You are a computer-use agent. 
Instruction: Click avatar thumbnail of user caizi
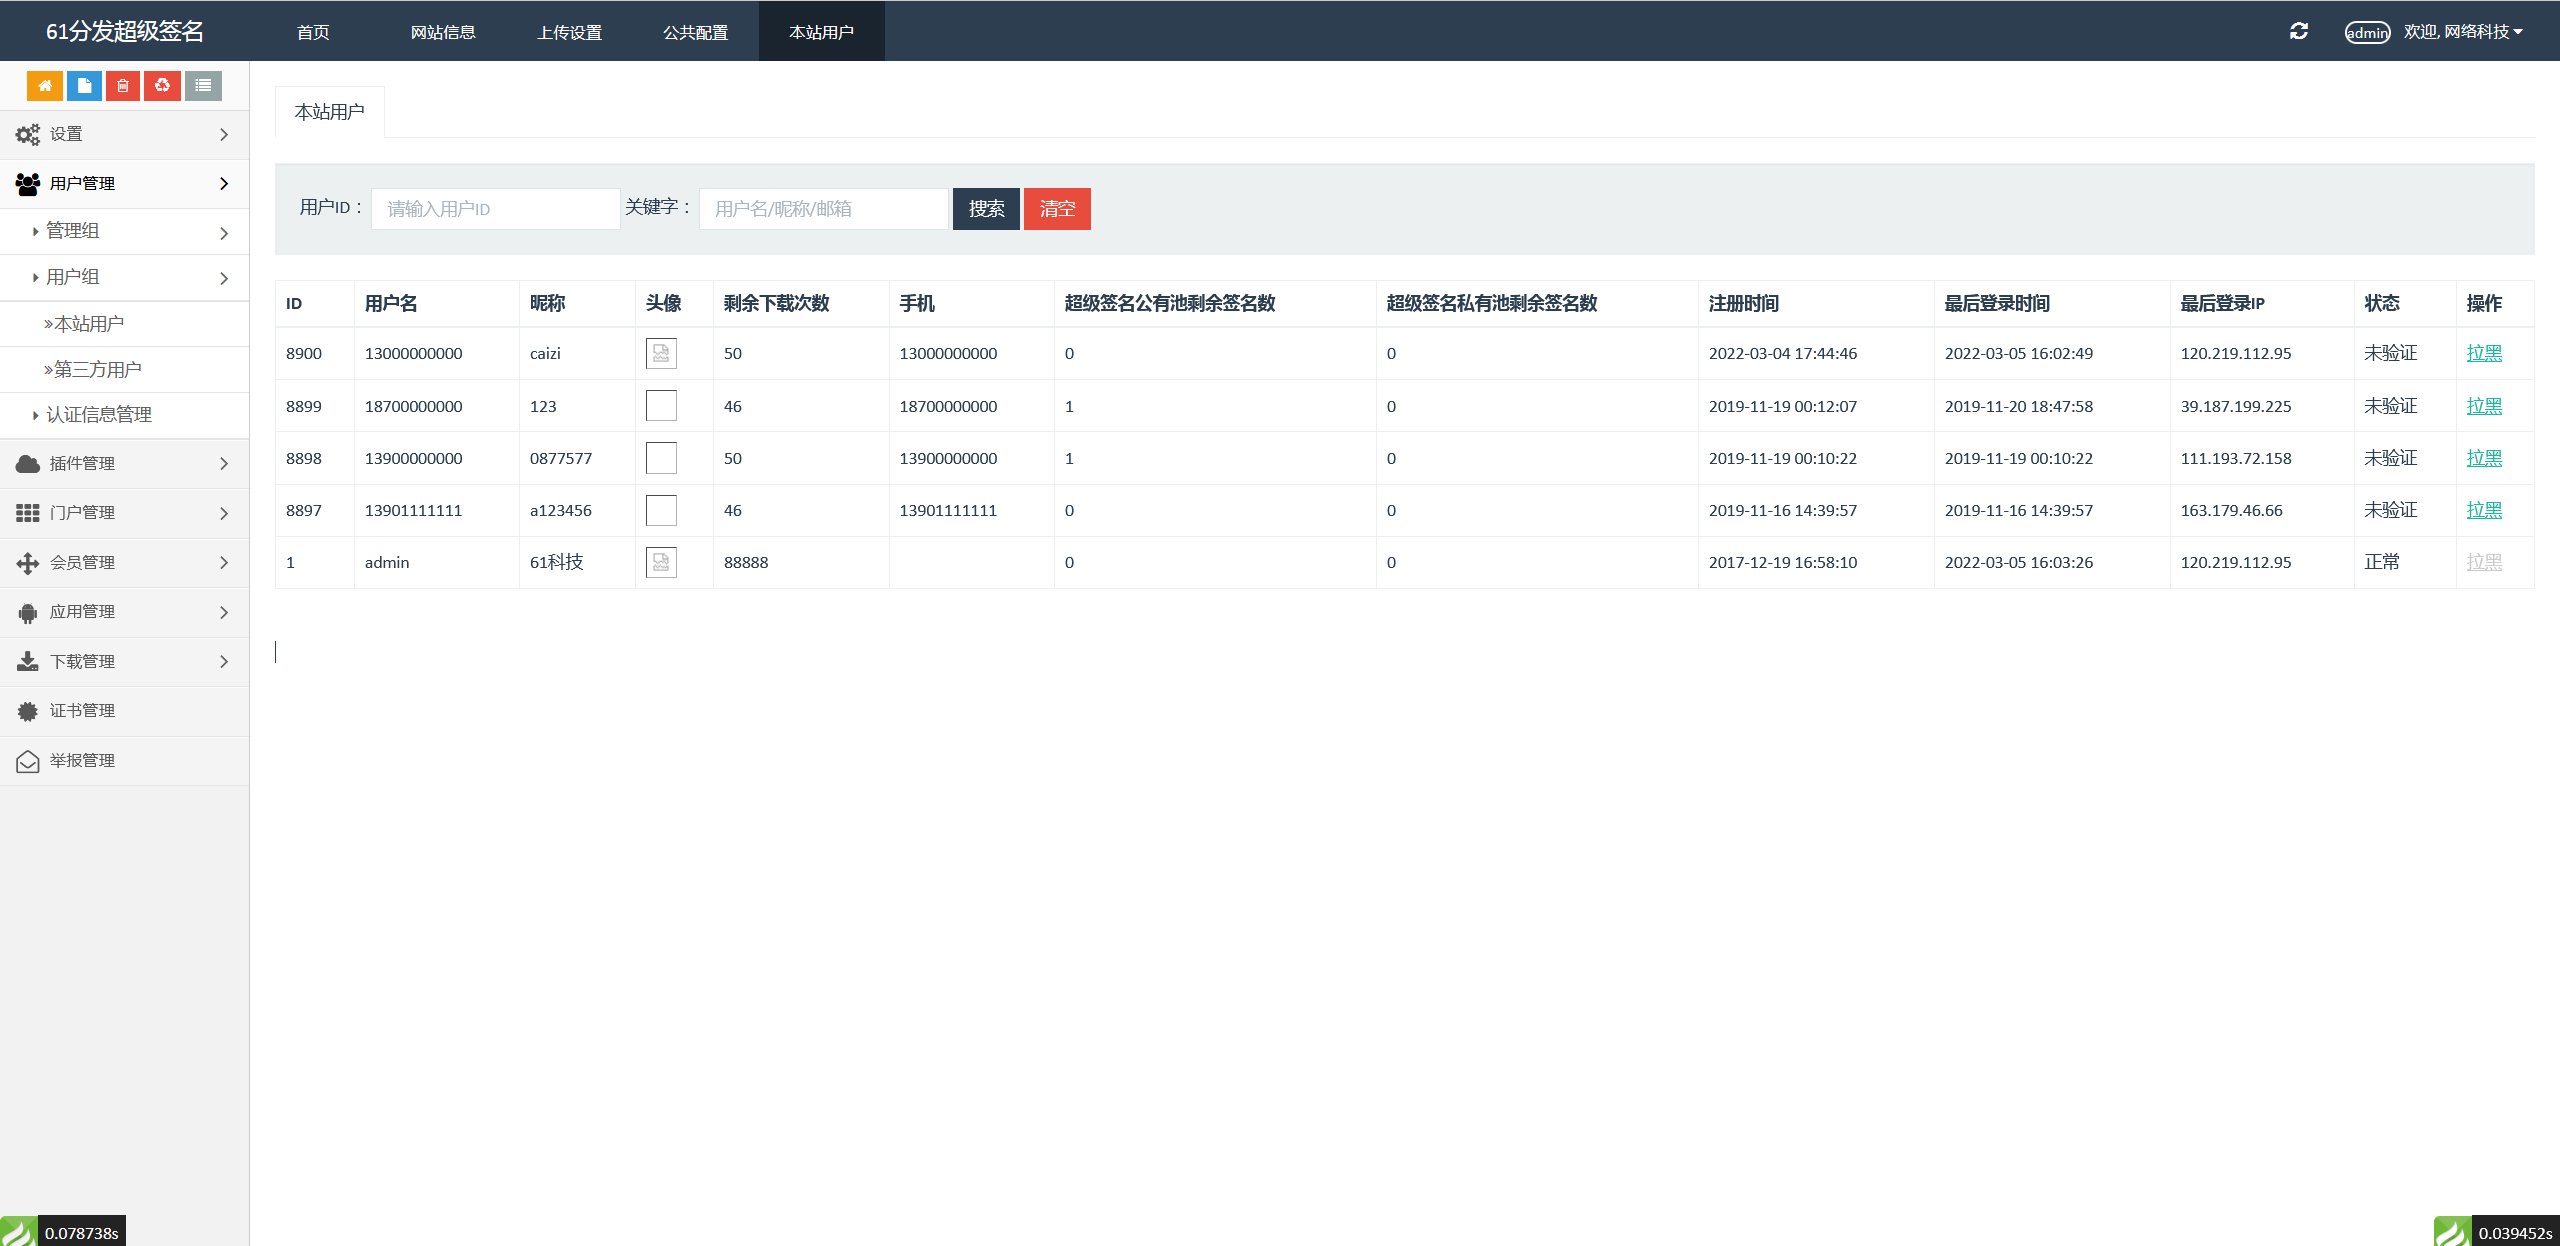click(661, 353)
